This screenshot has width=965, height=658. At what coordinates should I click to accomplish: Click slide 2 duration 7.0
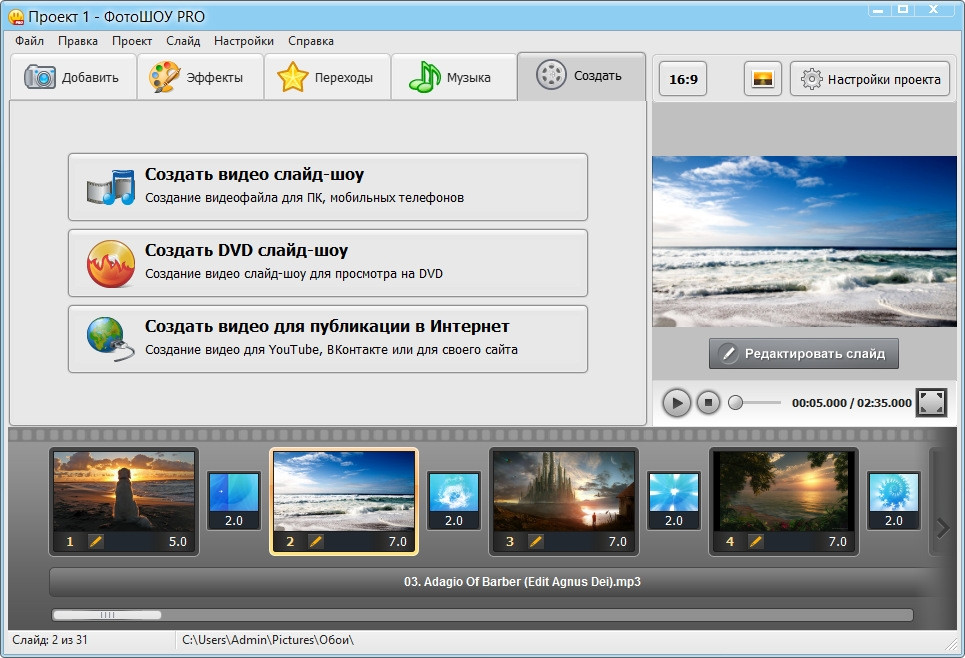398,542
